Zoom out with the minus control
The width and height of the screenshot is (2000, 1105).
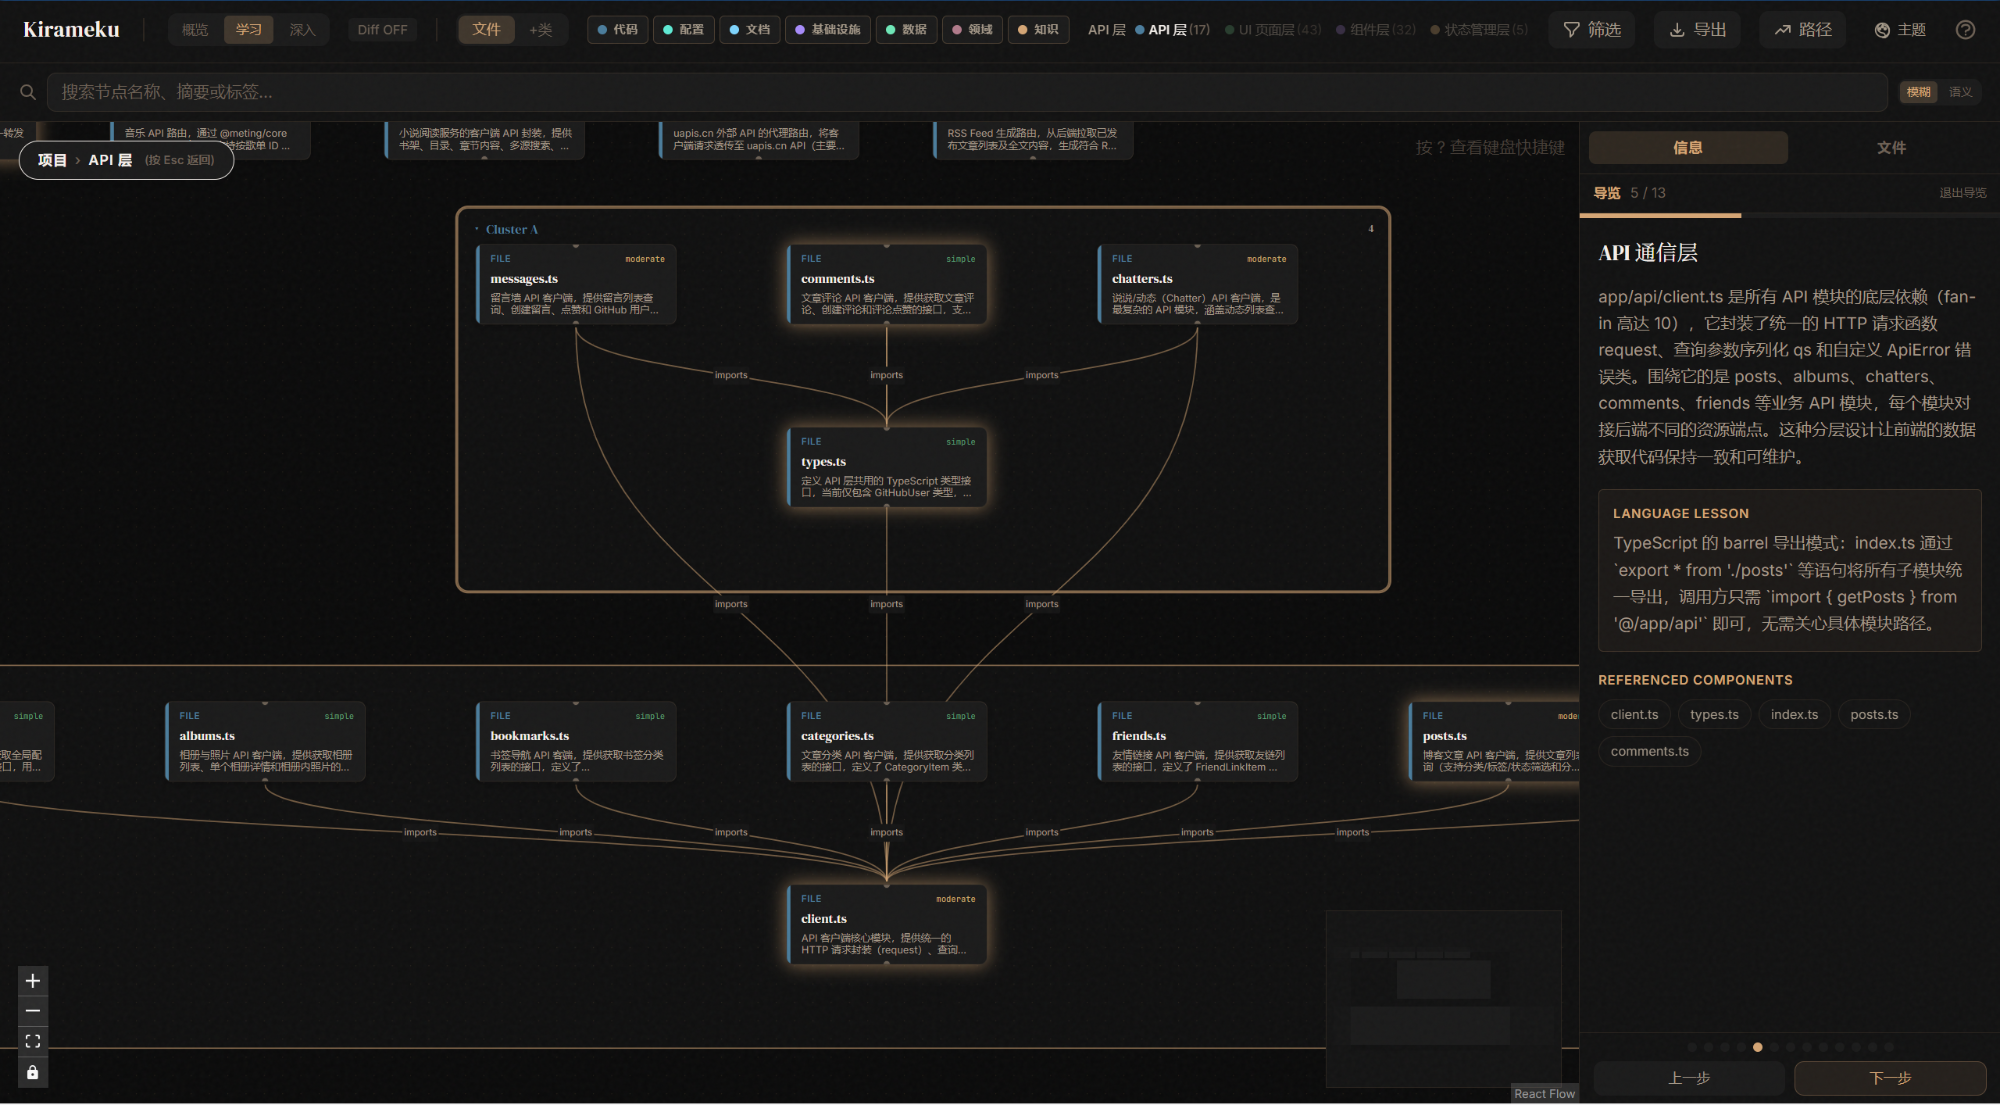pyautogui.click(x=33, y=1011)
